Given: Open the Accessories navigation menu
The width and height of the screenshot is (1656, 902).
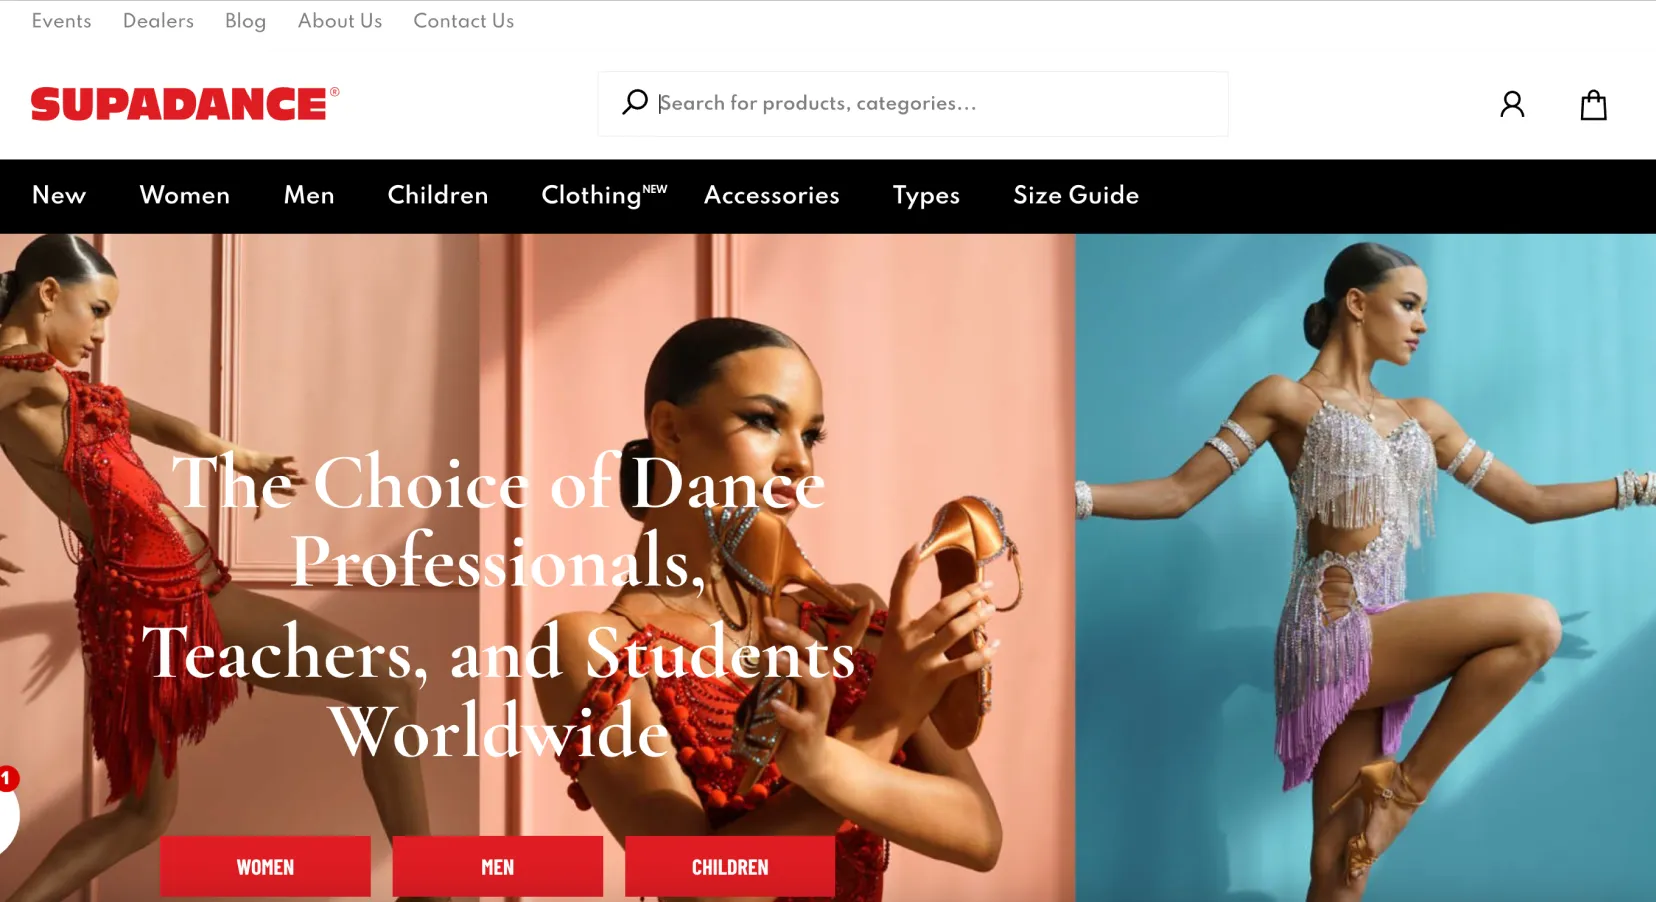Looking at the screenshot, I should tap(772, 195).
